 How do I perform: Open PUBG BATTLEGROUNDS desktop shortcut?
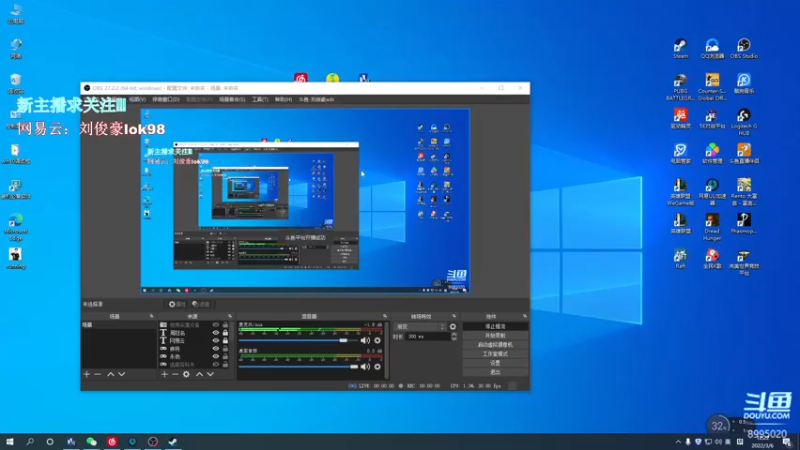680,87
